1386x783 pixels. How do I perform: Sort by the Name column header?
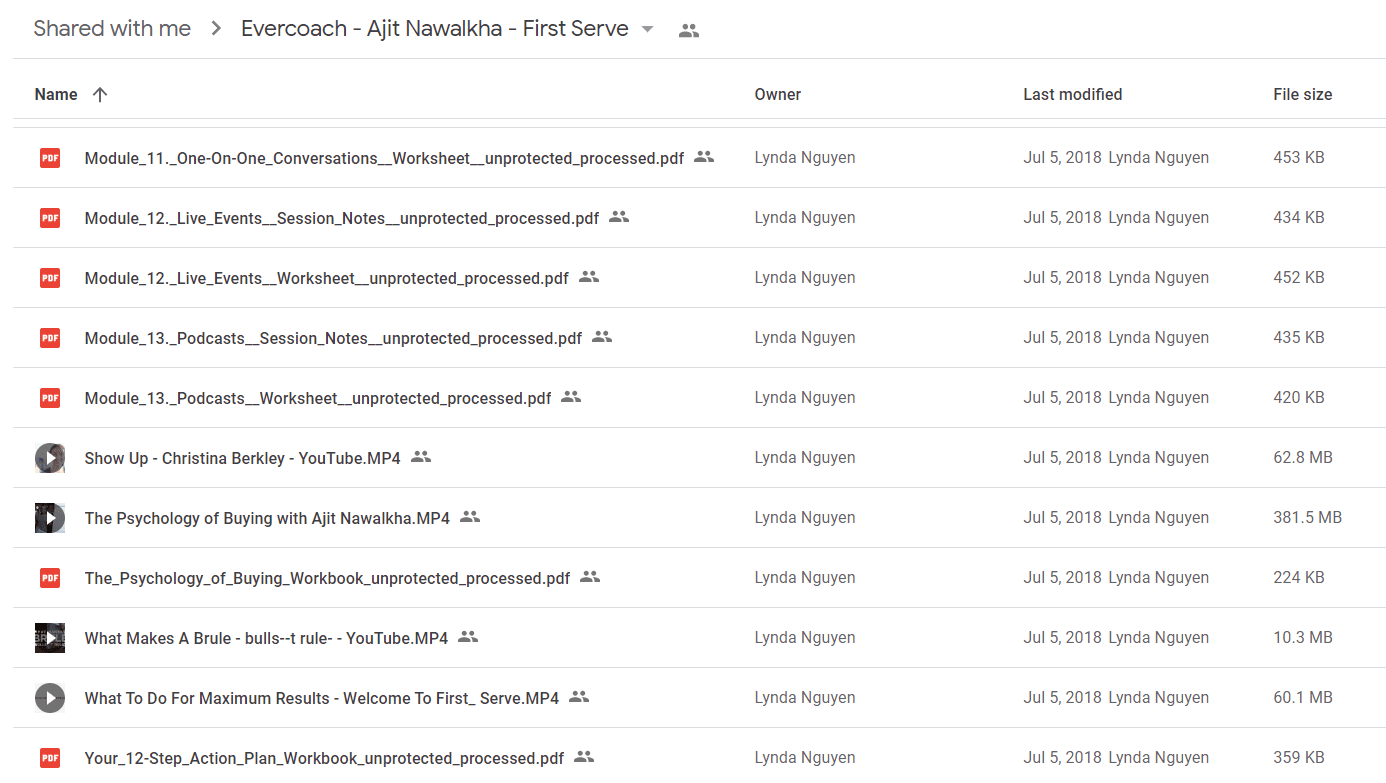[56, 94]
